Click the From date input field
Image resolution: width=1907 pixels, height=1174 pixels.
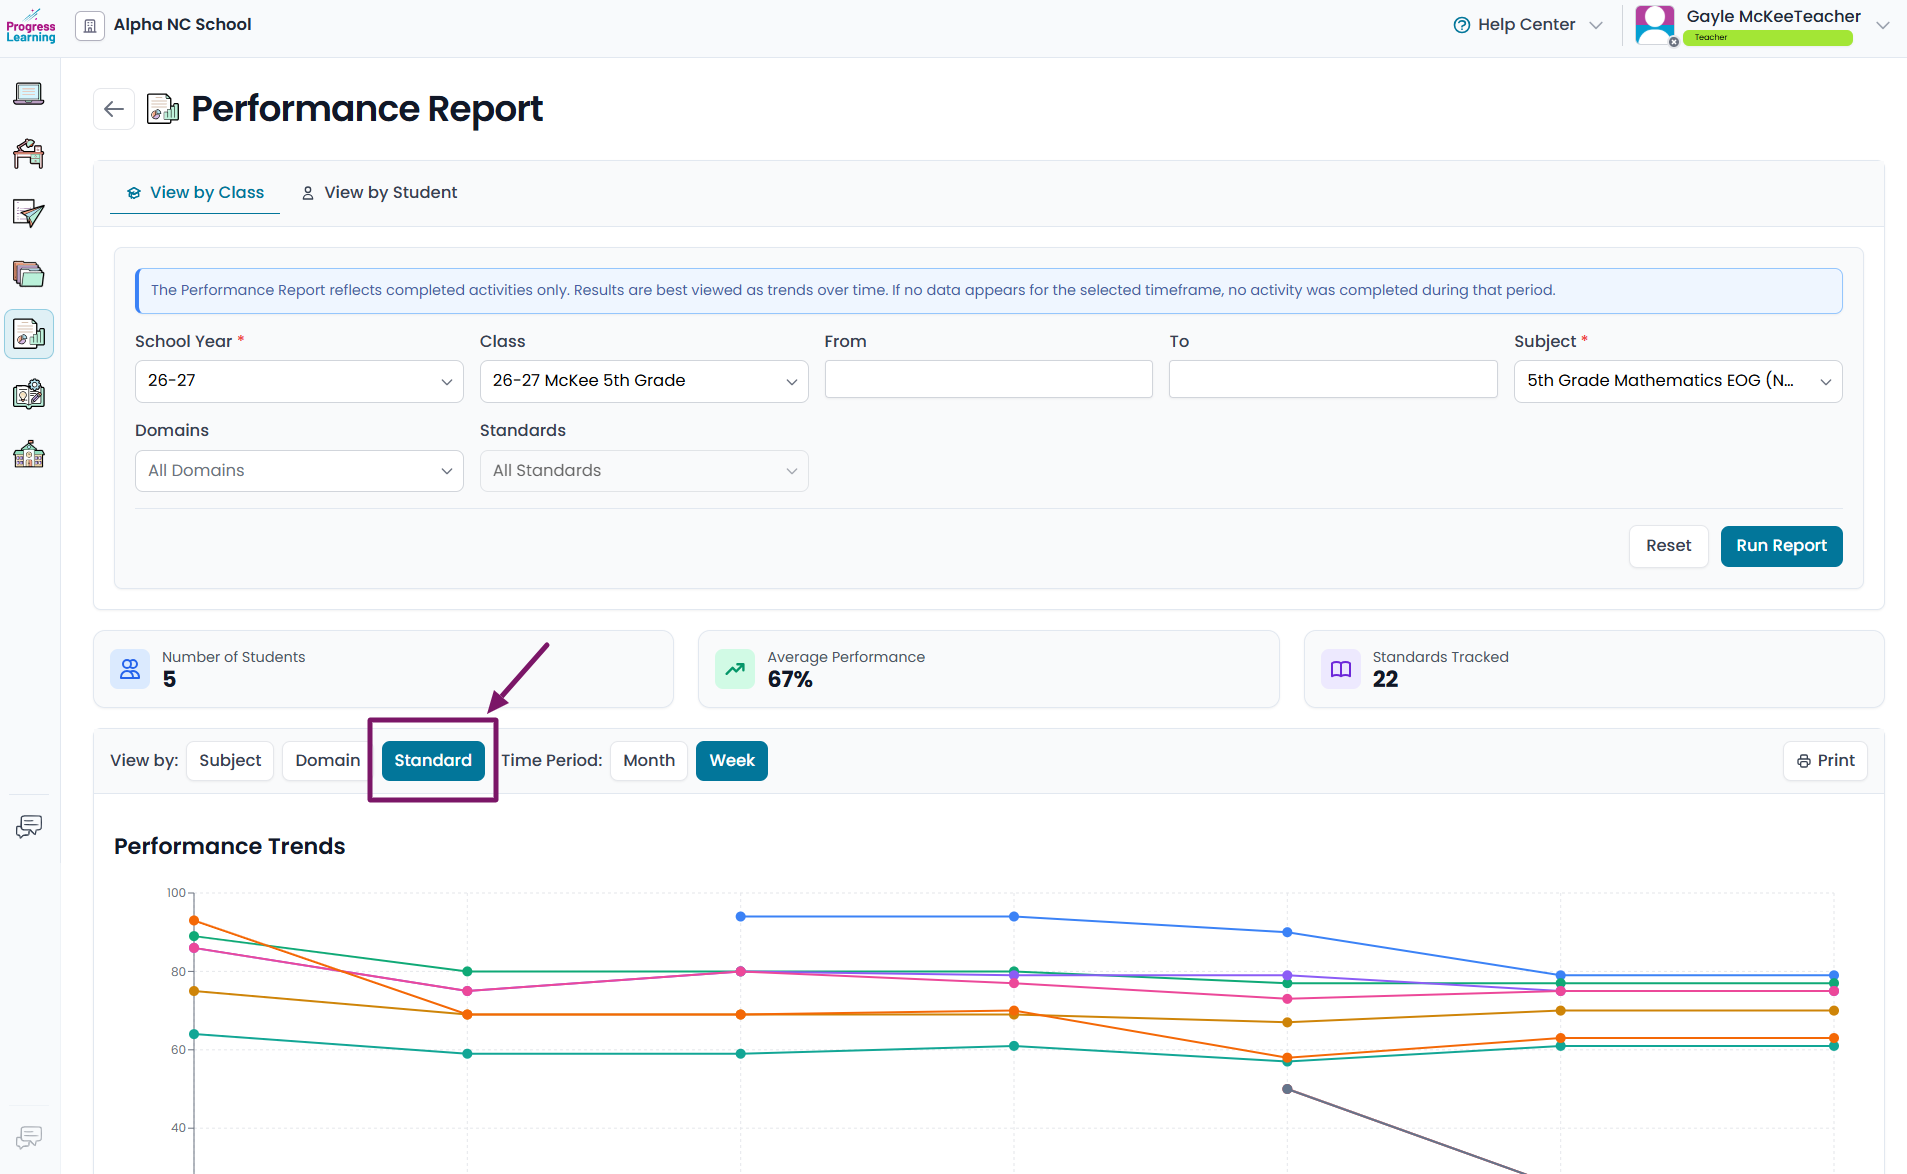click(x=988, y=380)
